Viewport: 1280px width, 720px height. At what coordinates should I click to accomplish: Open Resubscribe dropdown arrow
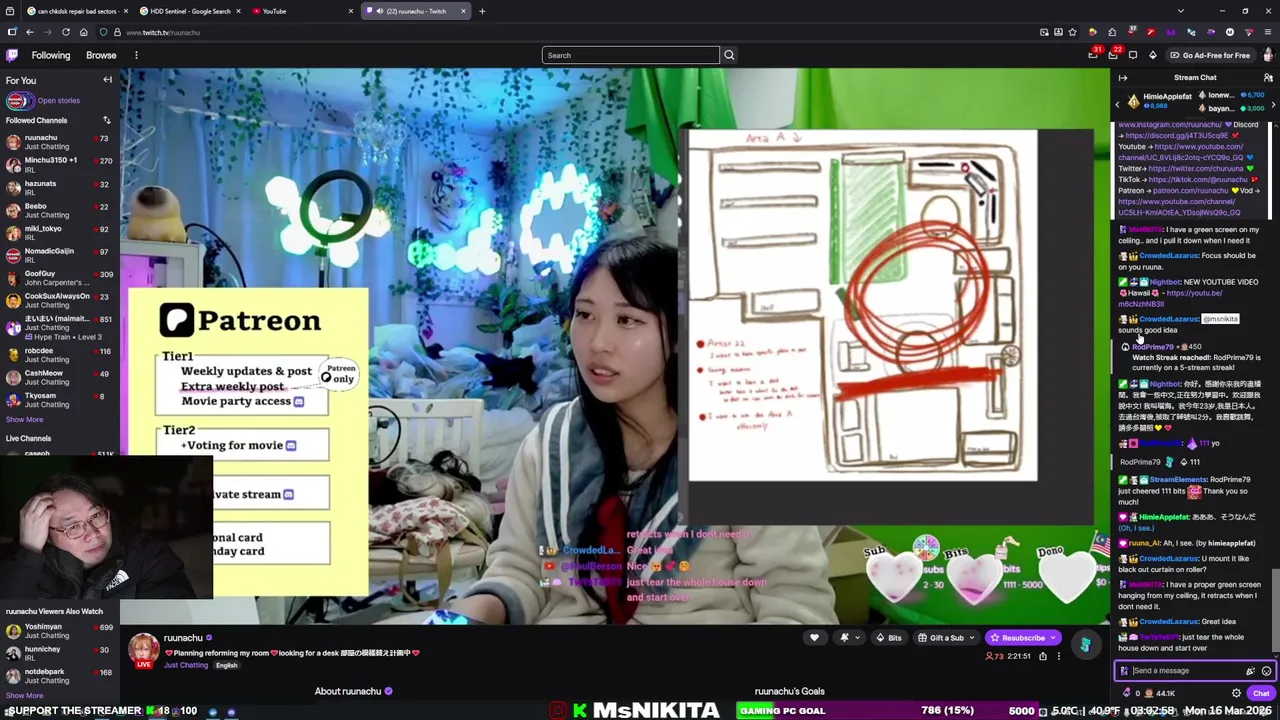[x=1053, y=638]
